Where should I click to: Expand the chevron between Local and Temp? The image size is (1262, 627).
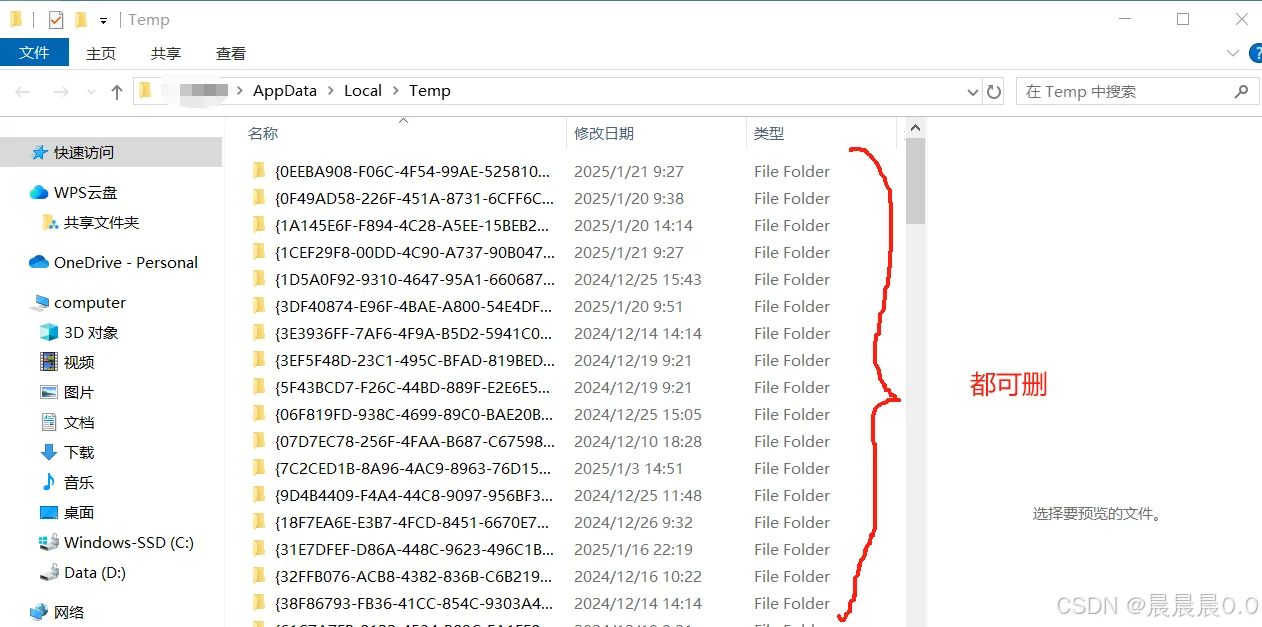point(395,91)
